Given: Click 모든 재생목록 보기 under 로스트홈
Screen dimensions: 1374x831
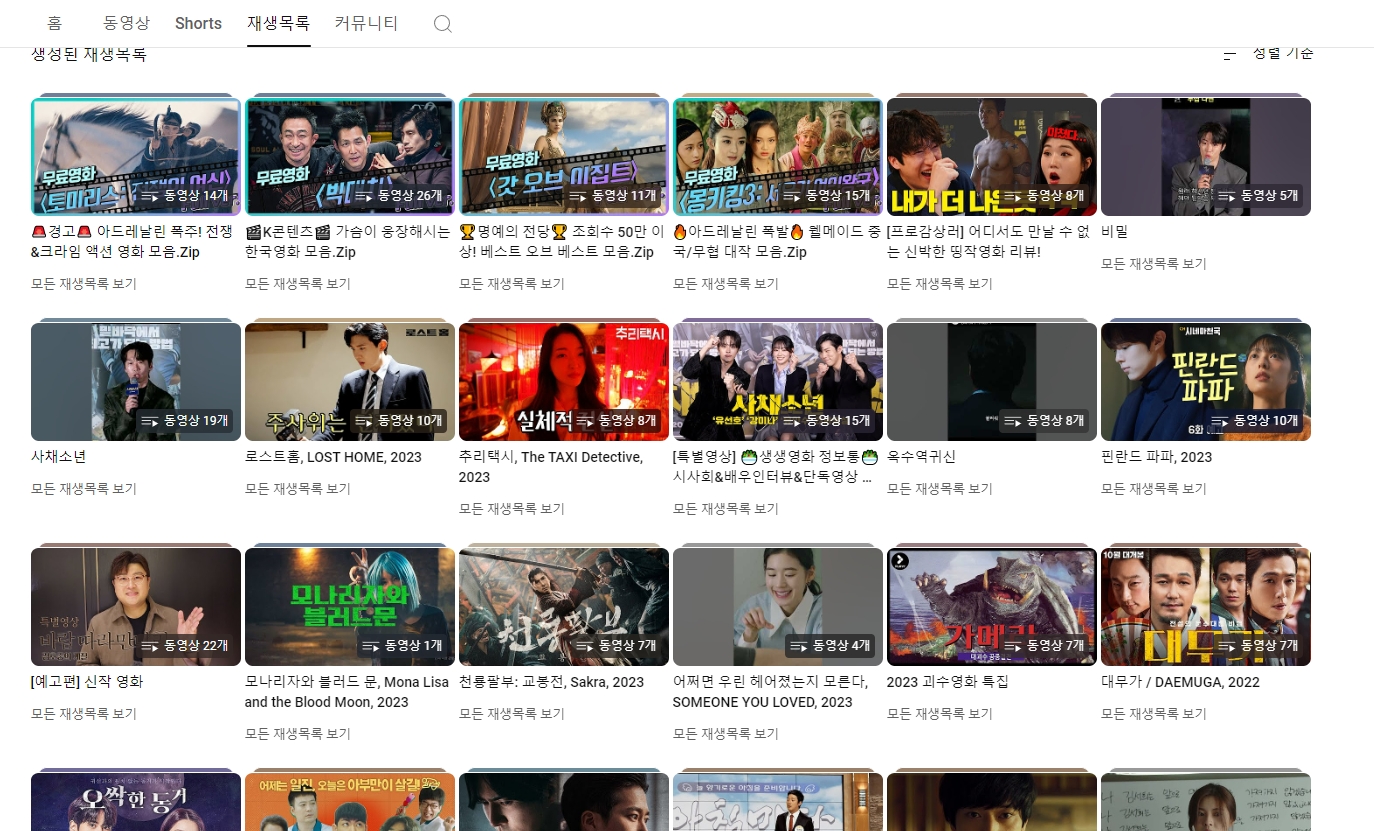Looking at the screenshot, I should [298, 489].
